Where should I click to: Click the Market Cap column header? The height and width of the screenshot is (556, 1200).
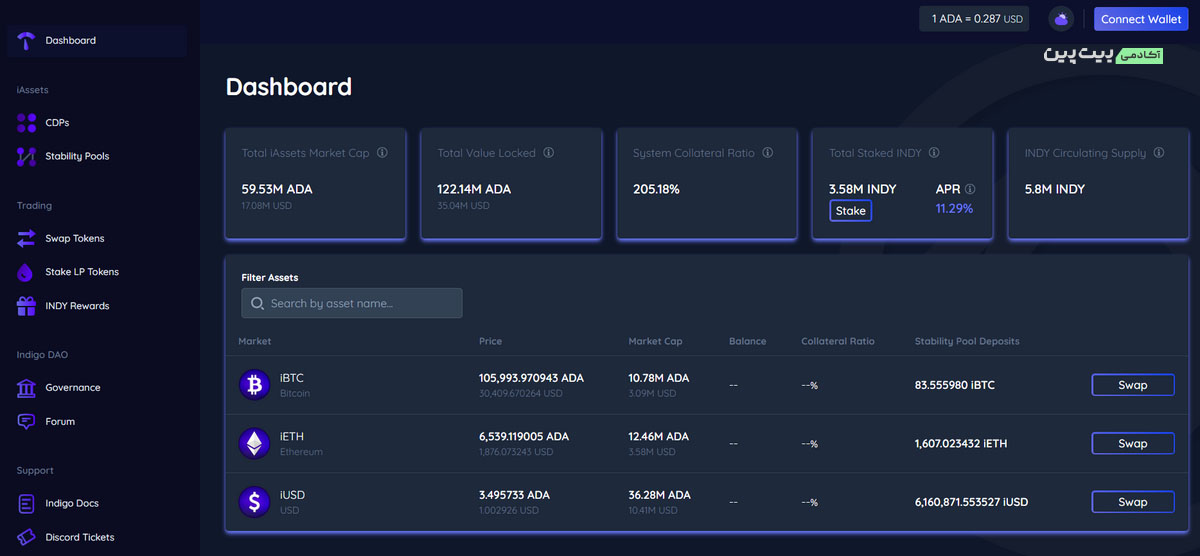[655, 342]
